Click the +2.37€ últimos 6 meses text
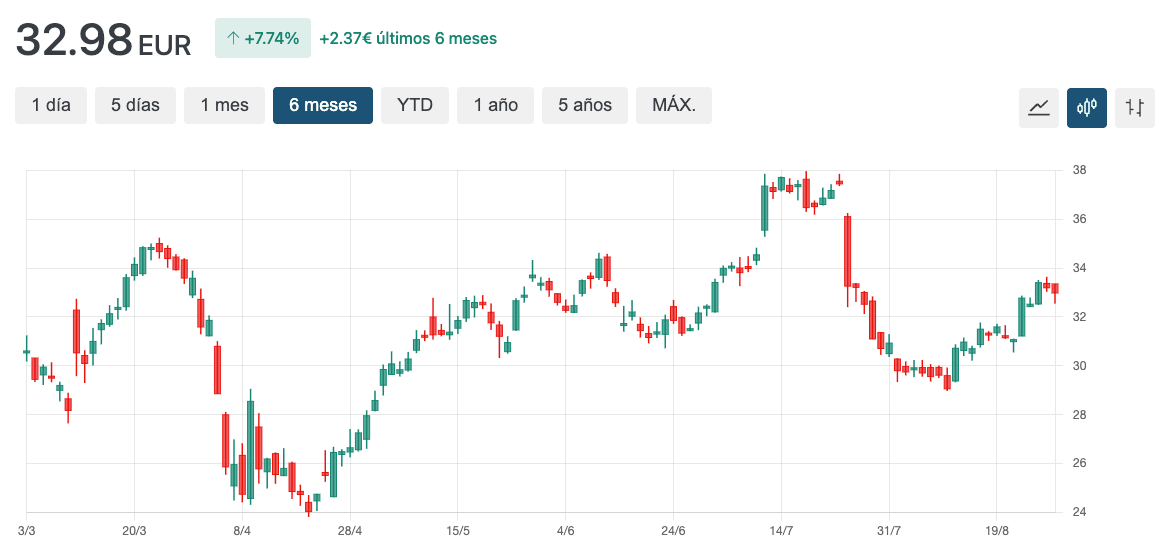Image resolution: width=1167 pixels, height=546 pixels. point(408,39)
